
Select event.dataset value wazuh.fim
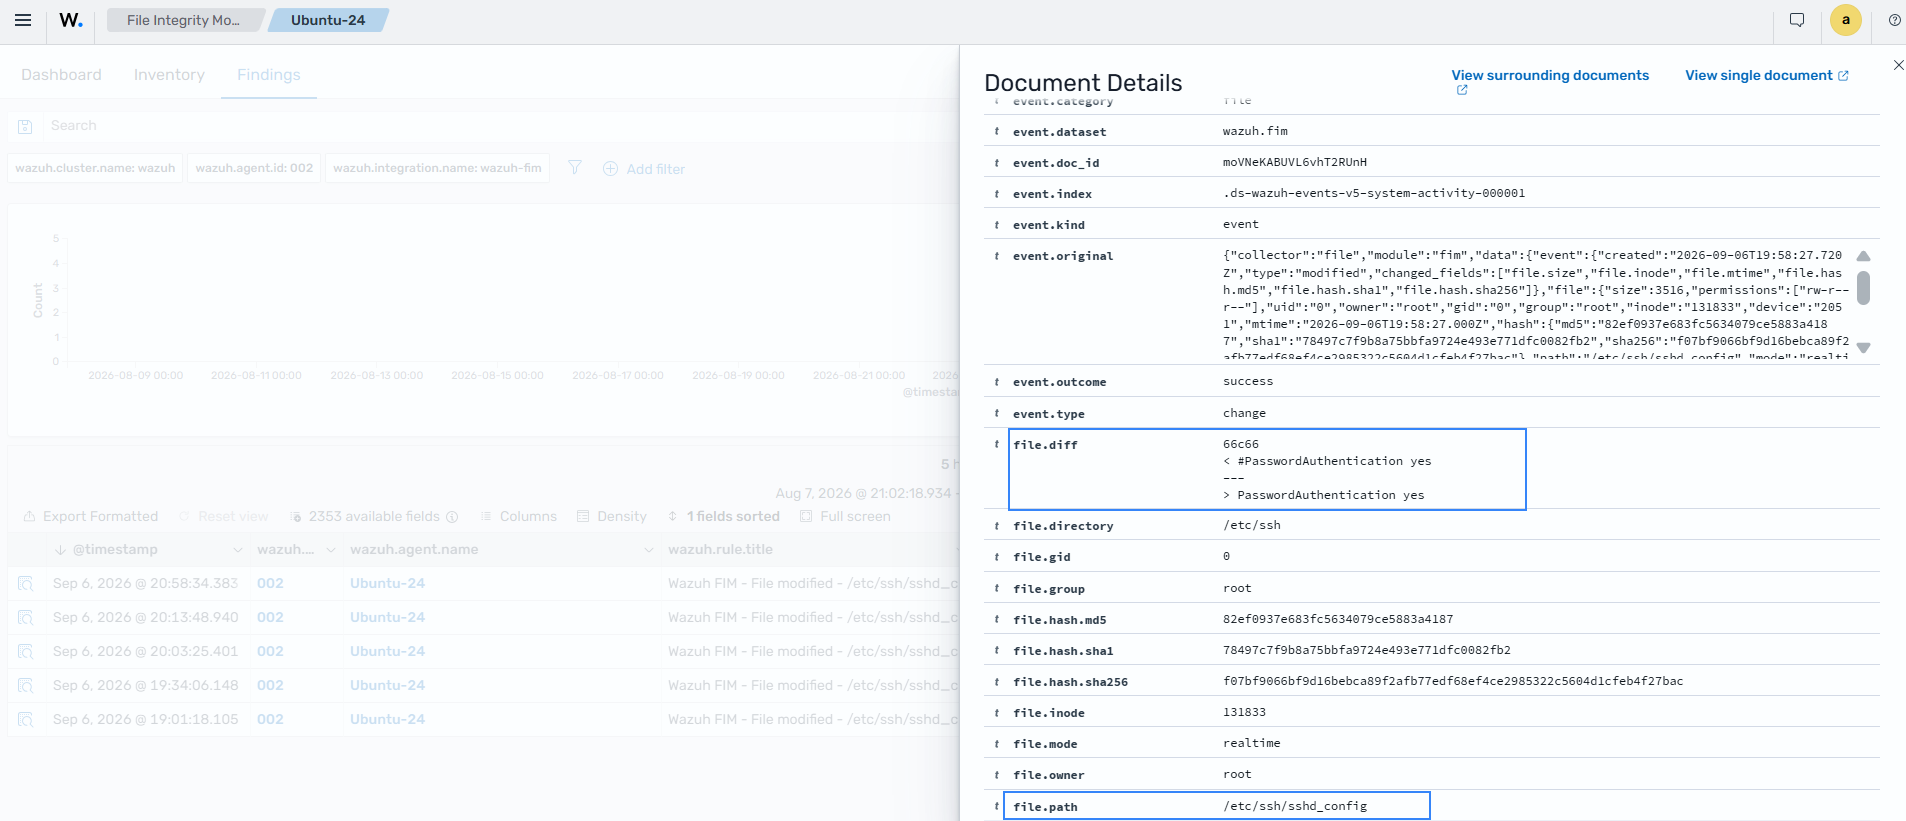click(1255, 131)
